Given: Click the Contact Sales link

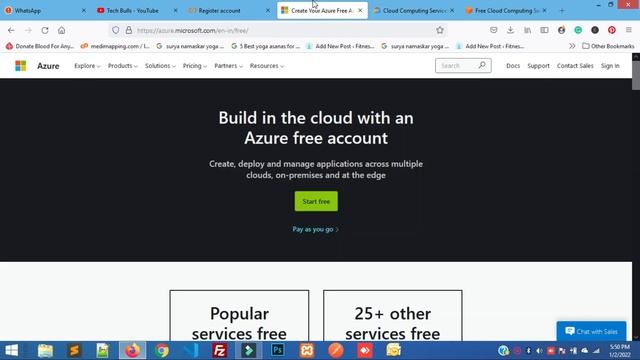Looking at the screenshot, I should coord(575,66).
